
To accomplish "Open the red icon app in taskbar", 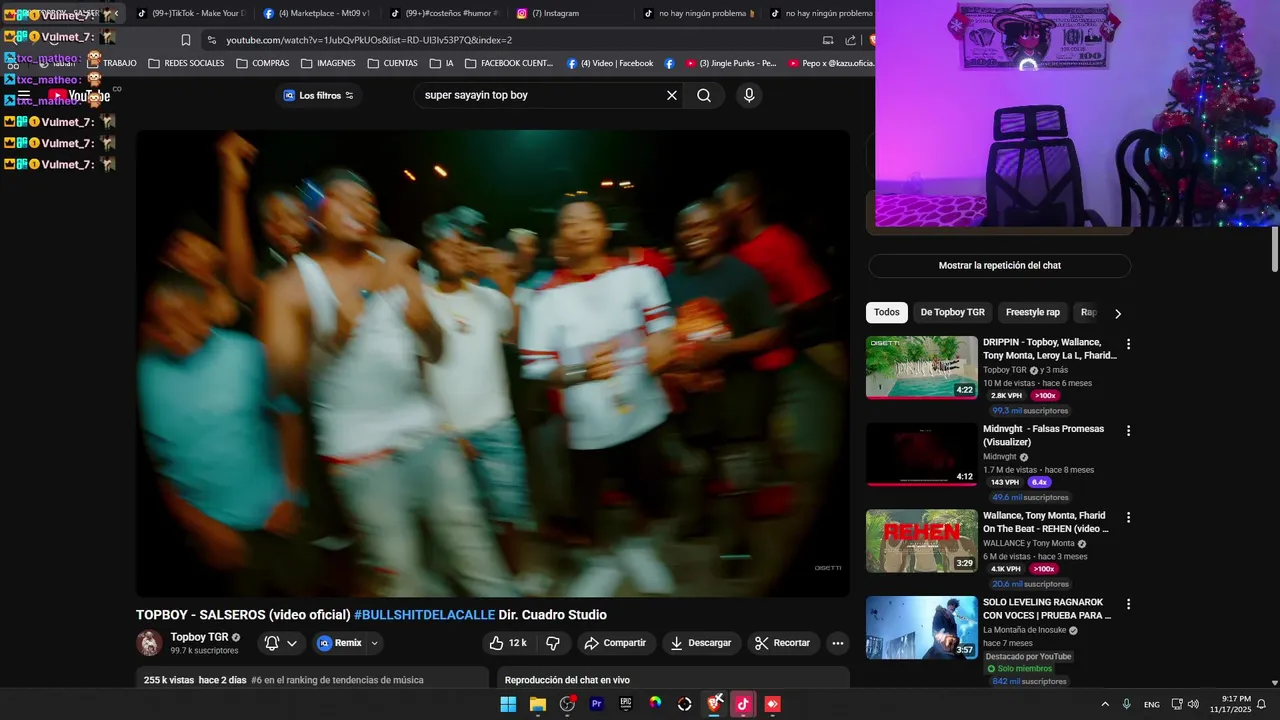I will point(772,704).
